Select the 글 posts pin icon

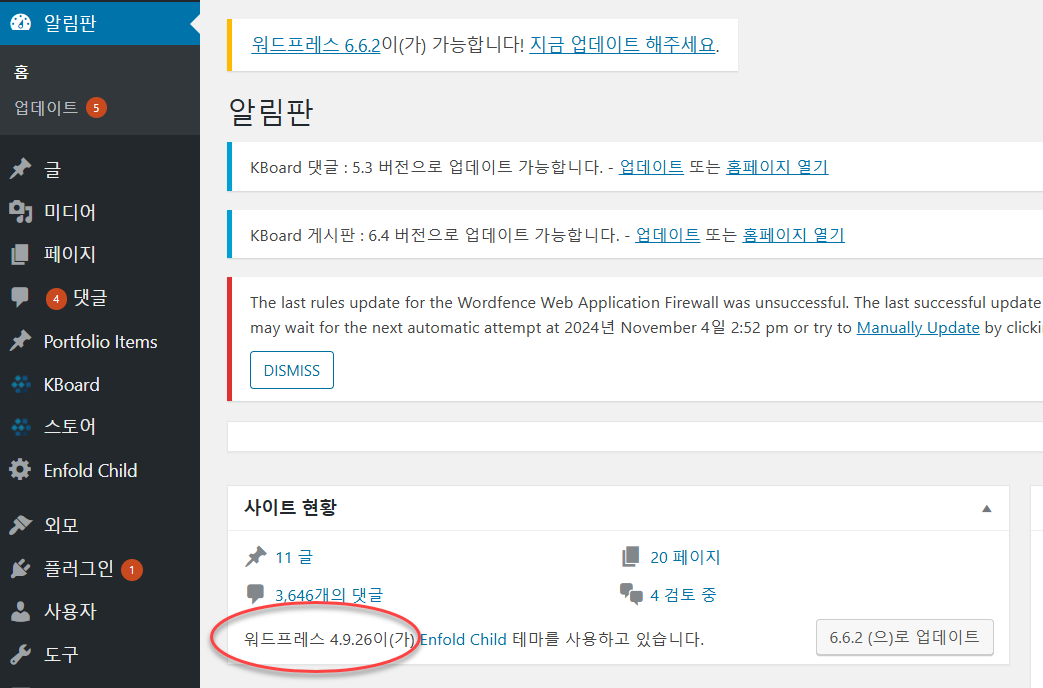tap(22, 169)
